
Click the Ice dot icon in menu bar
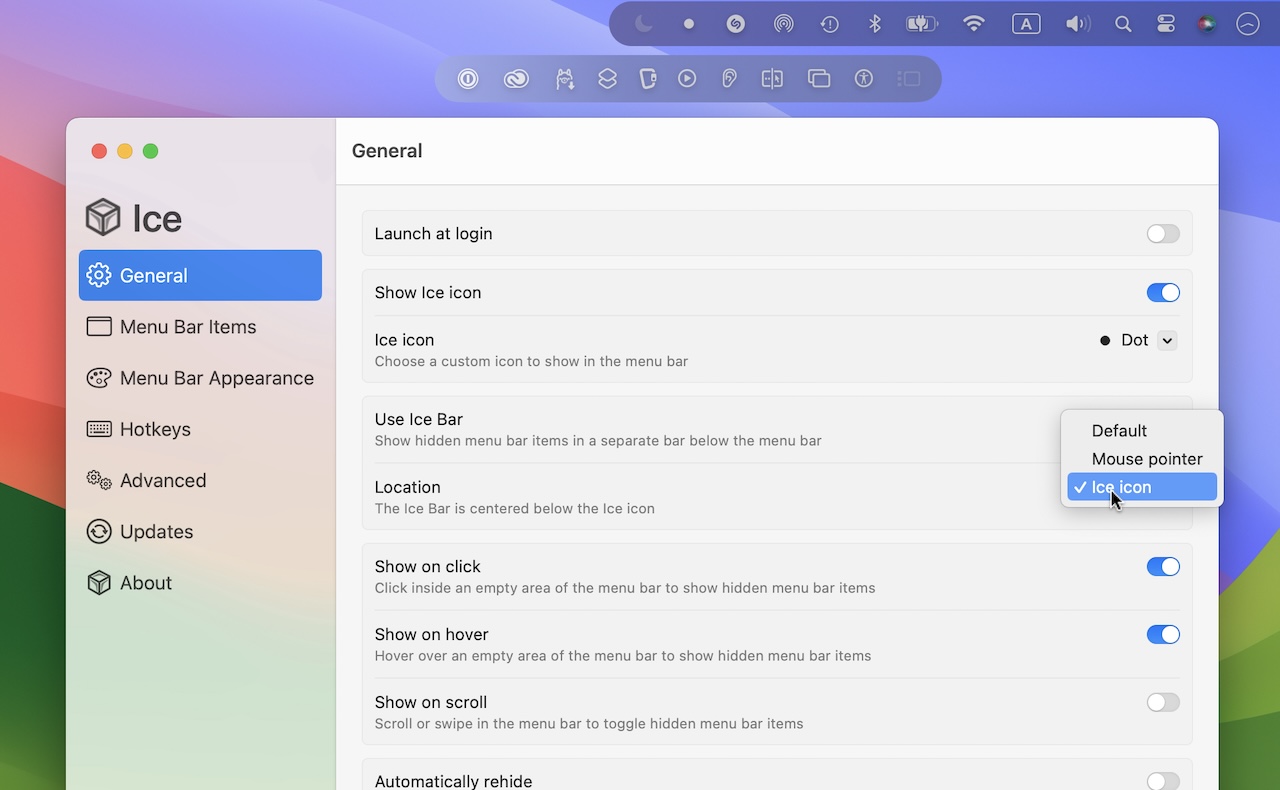click(x=689, y=24)
